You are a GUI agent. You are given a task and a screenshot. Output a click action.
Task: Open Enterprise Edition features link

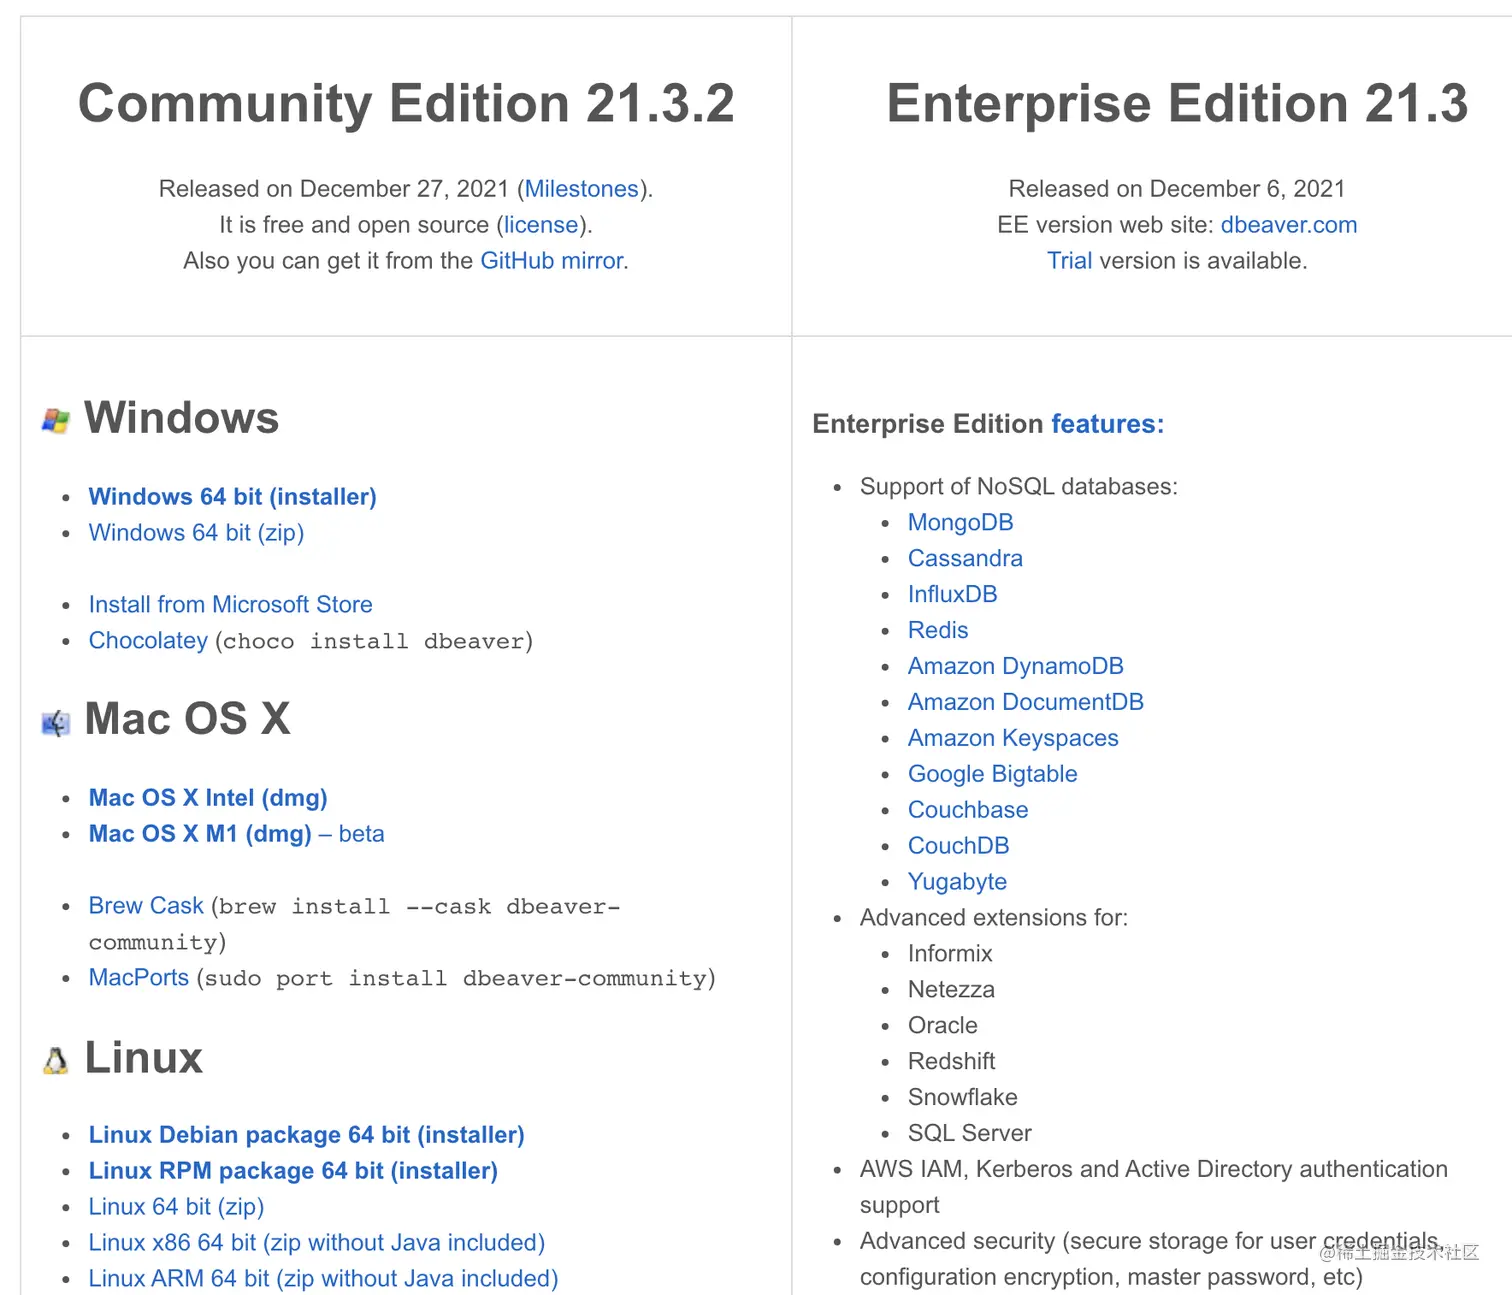[1107, 424]
